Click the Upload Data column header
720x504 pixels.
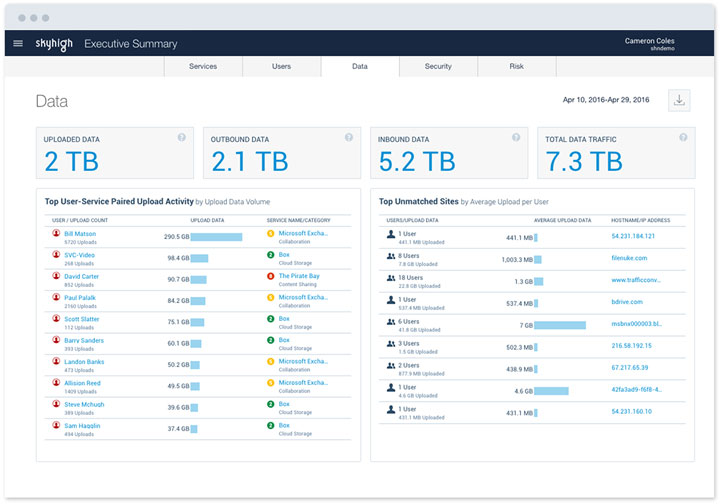(207, 220)
